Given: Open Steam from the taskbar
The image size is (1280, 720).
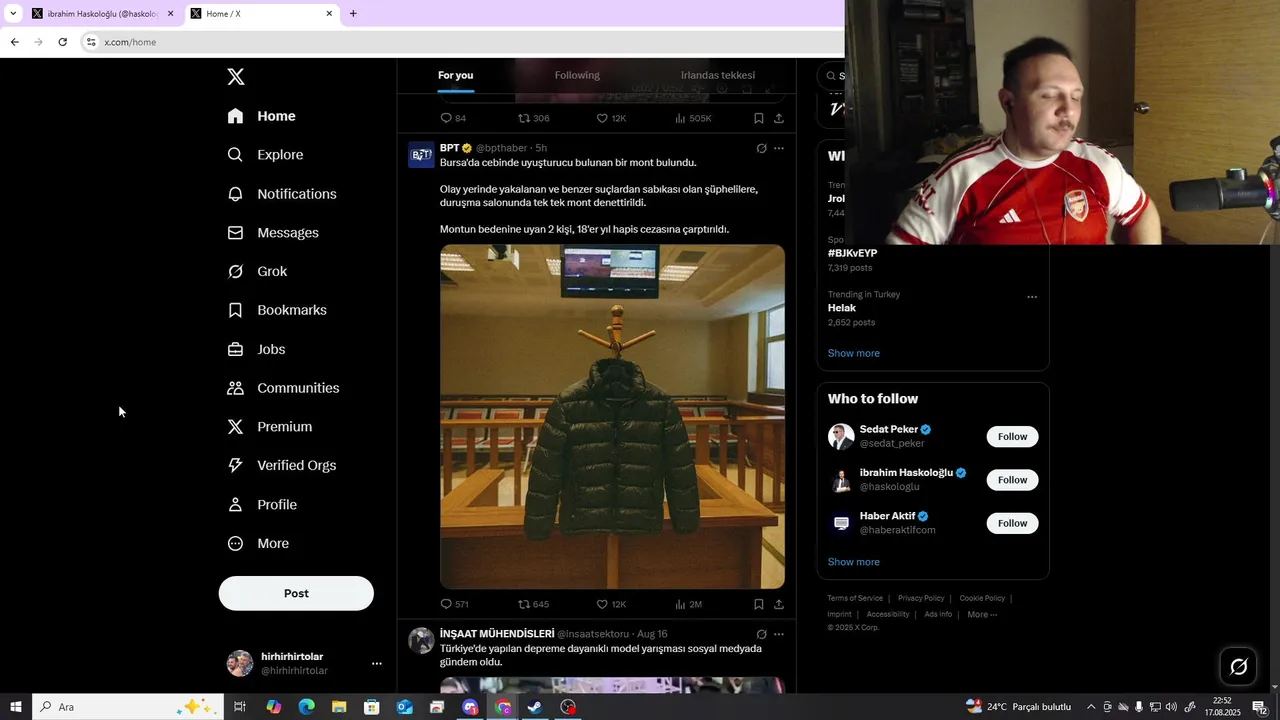Looking at the screenshot, I should point(535,707).
